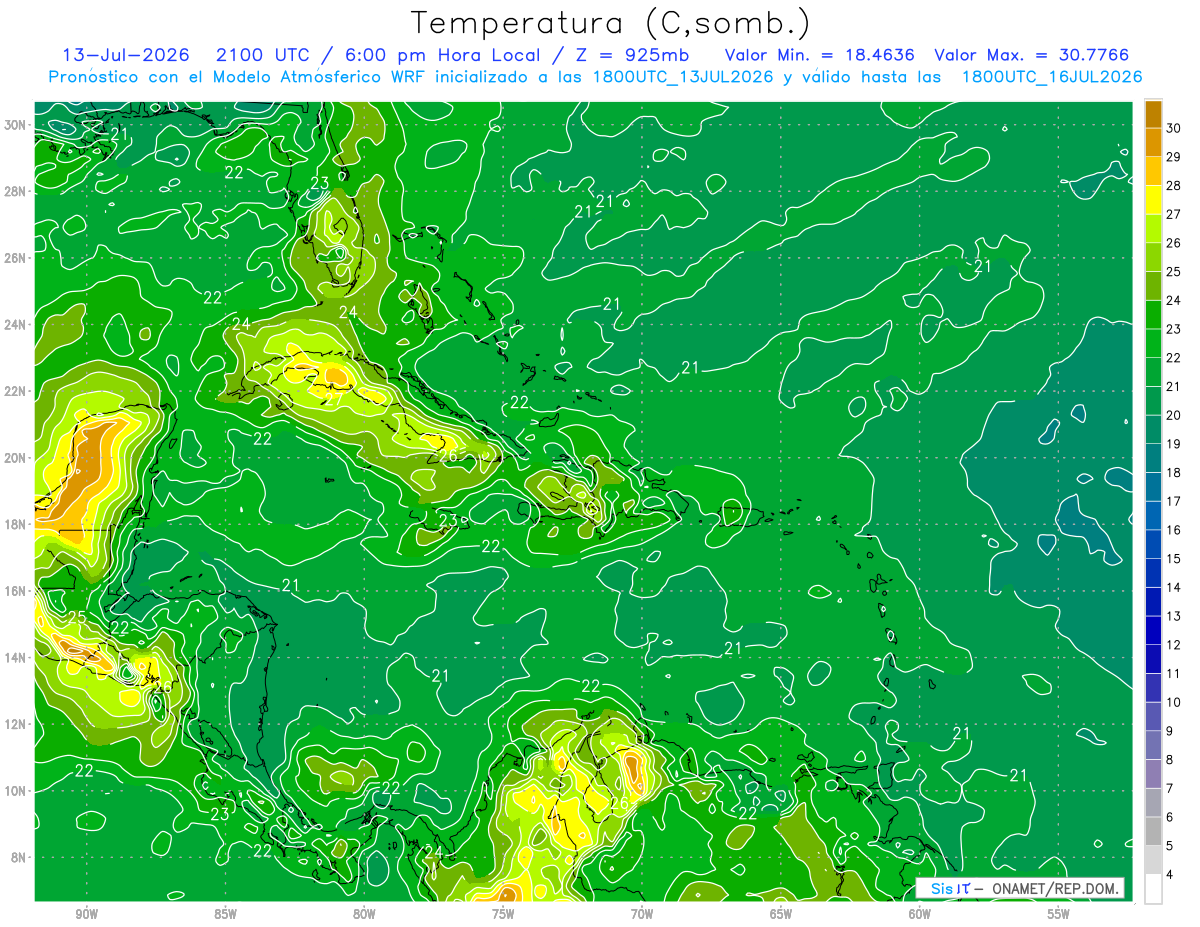
Task: Click the '18N' latitude label
Action: click(15, 524)
